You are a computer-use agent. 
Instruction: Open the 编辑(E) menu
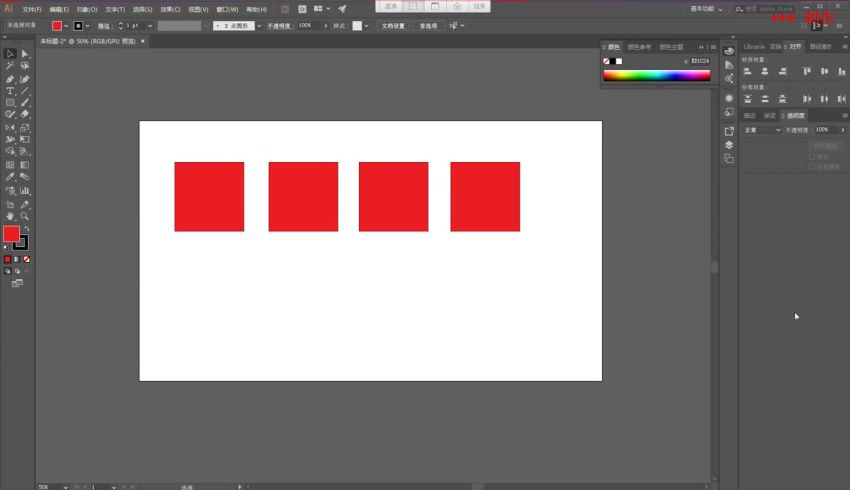[59, 9]
